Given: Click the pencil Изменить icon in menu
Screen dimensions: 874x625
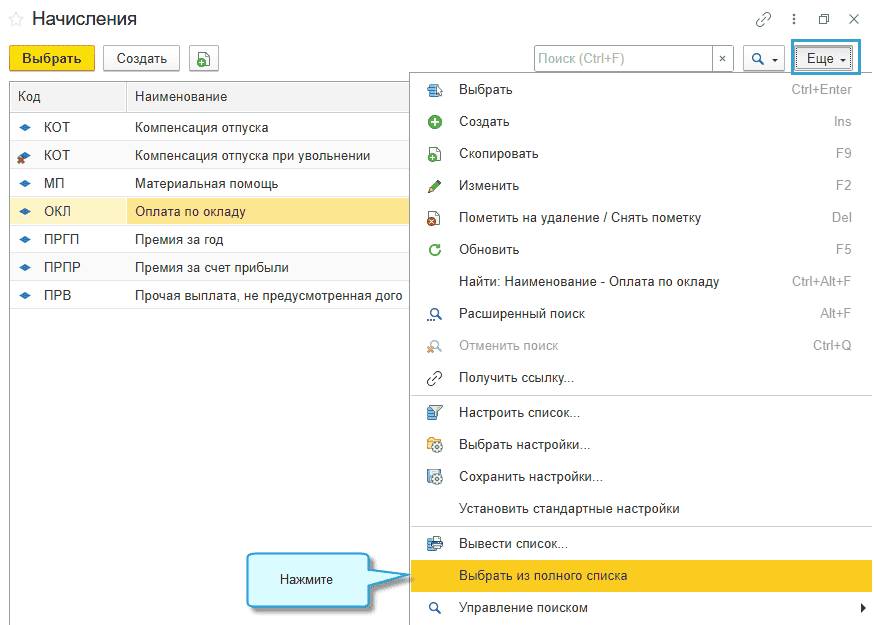Looking at the screenshot, I should point(434,186).
